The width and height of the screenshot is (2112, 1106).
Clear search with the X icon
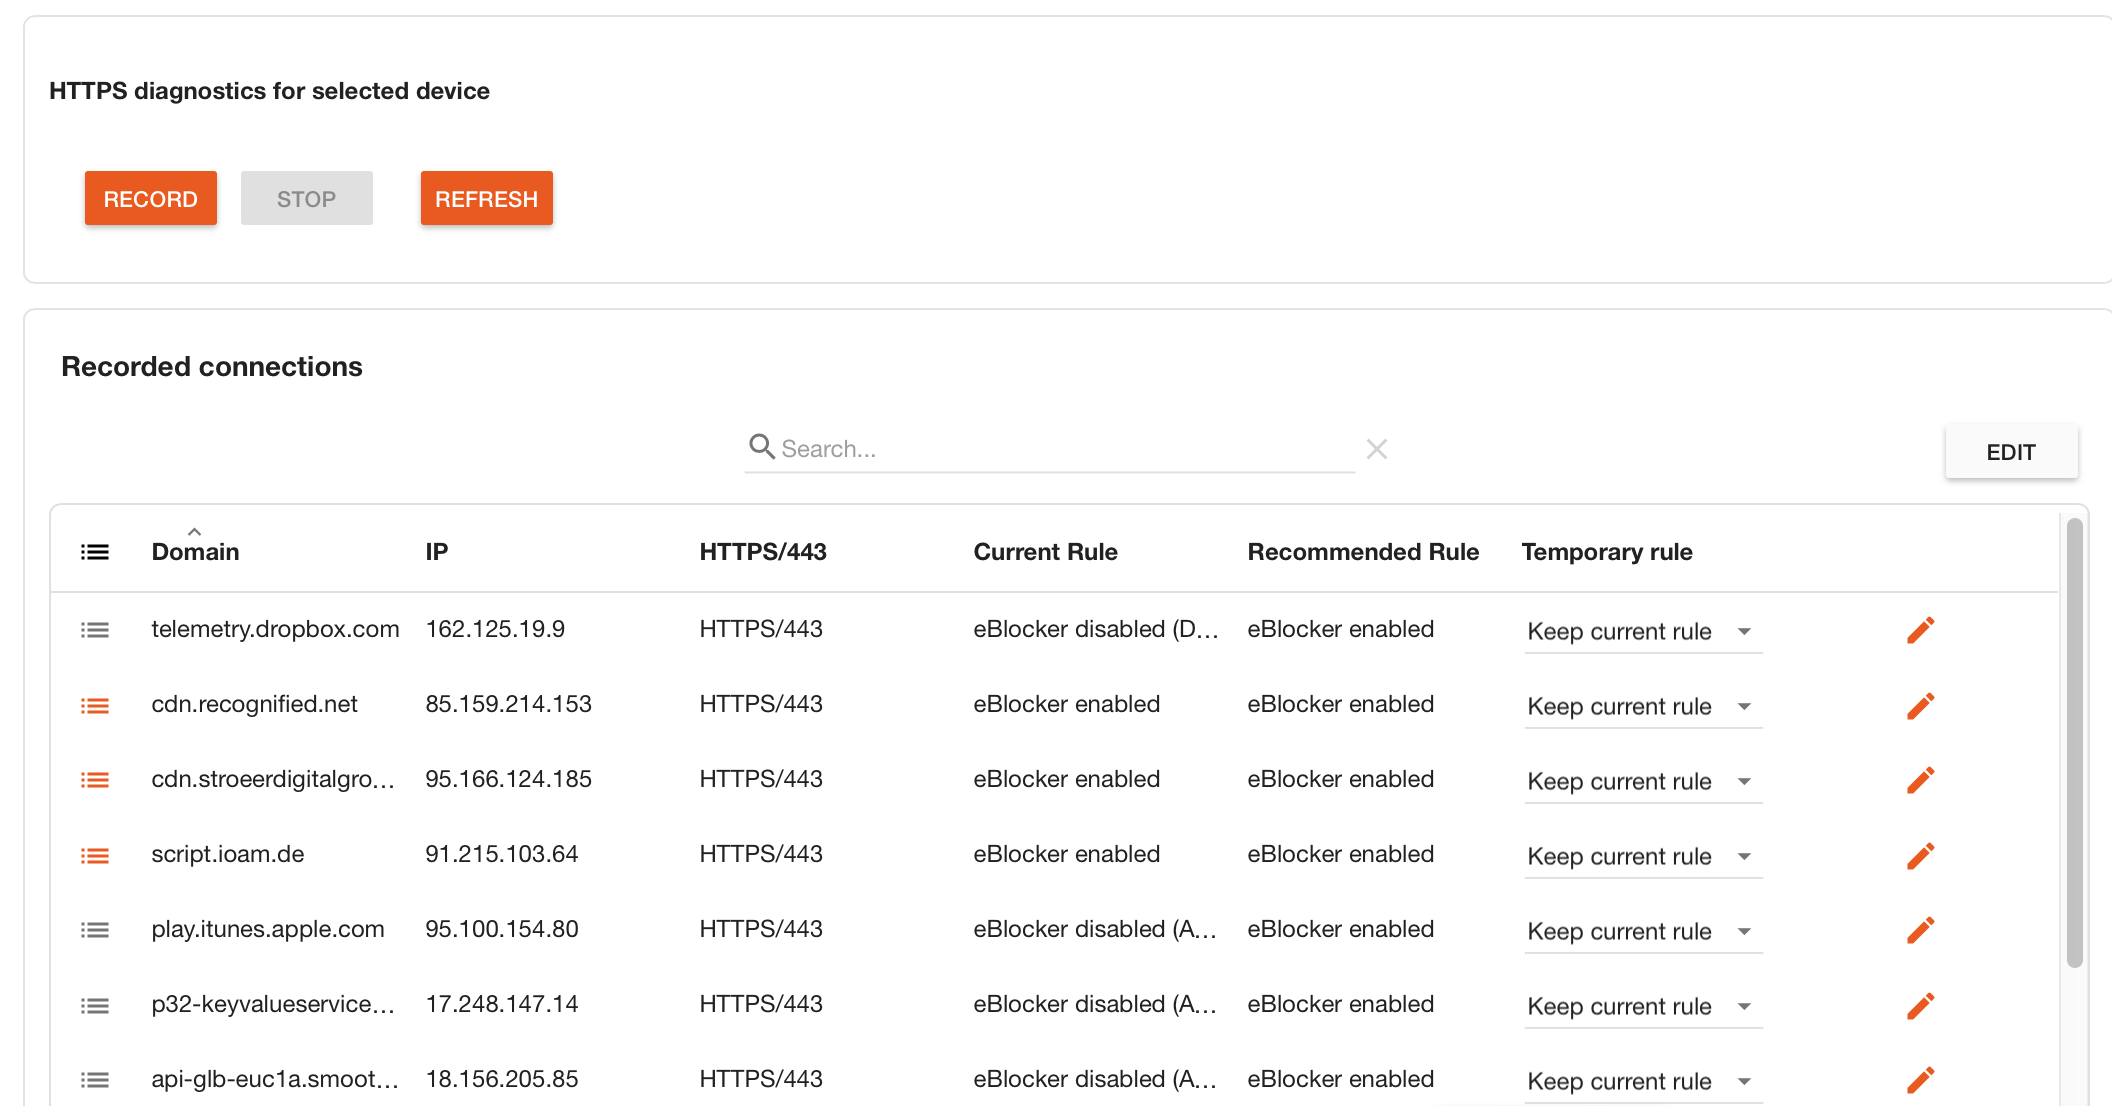(1377, 449)
